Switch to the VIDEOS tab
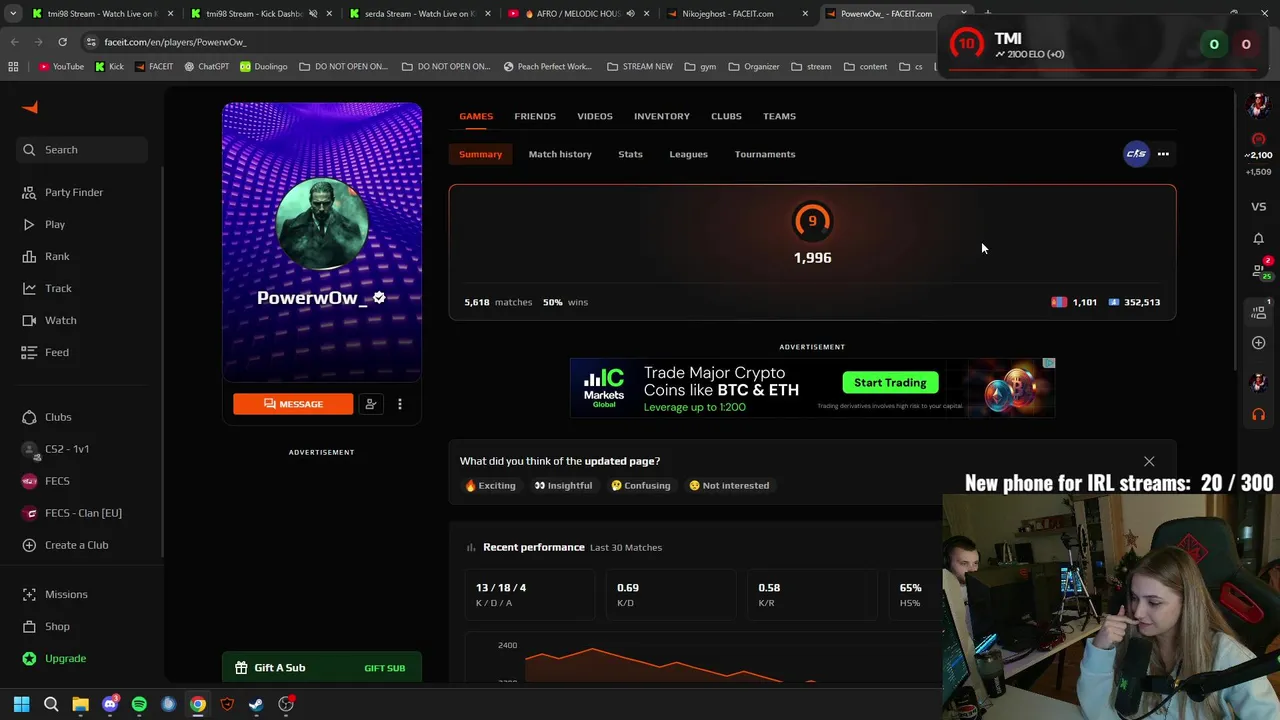Viewport: 1280px width, 720px height. [595, 116]
